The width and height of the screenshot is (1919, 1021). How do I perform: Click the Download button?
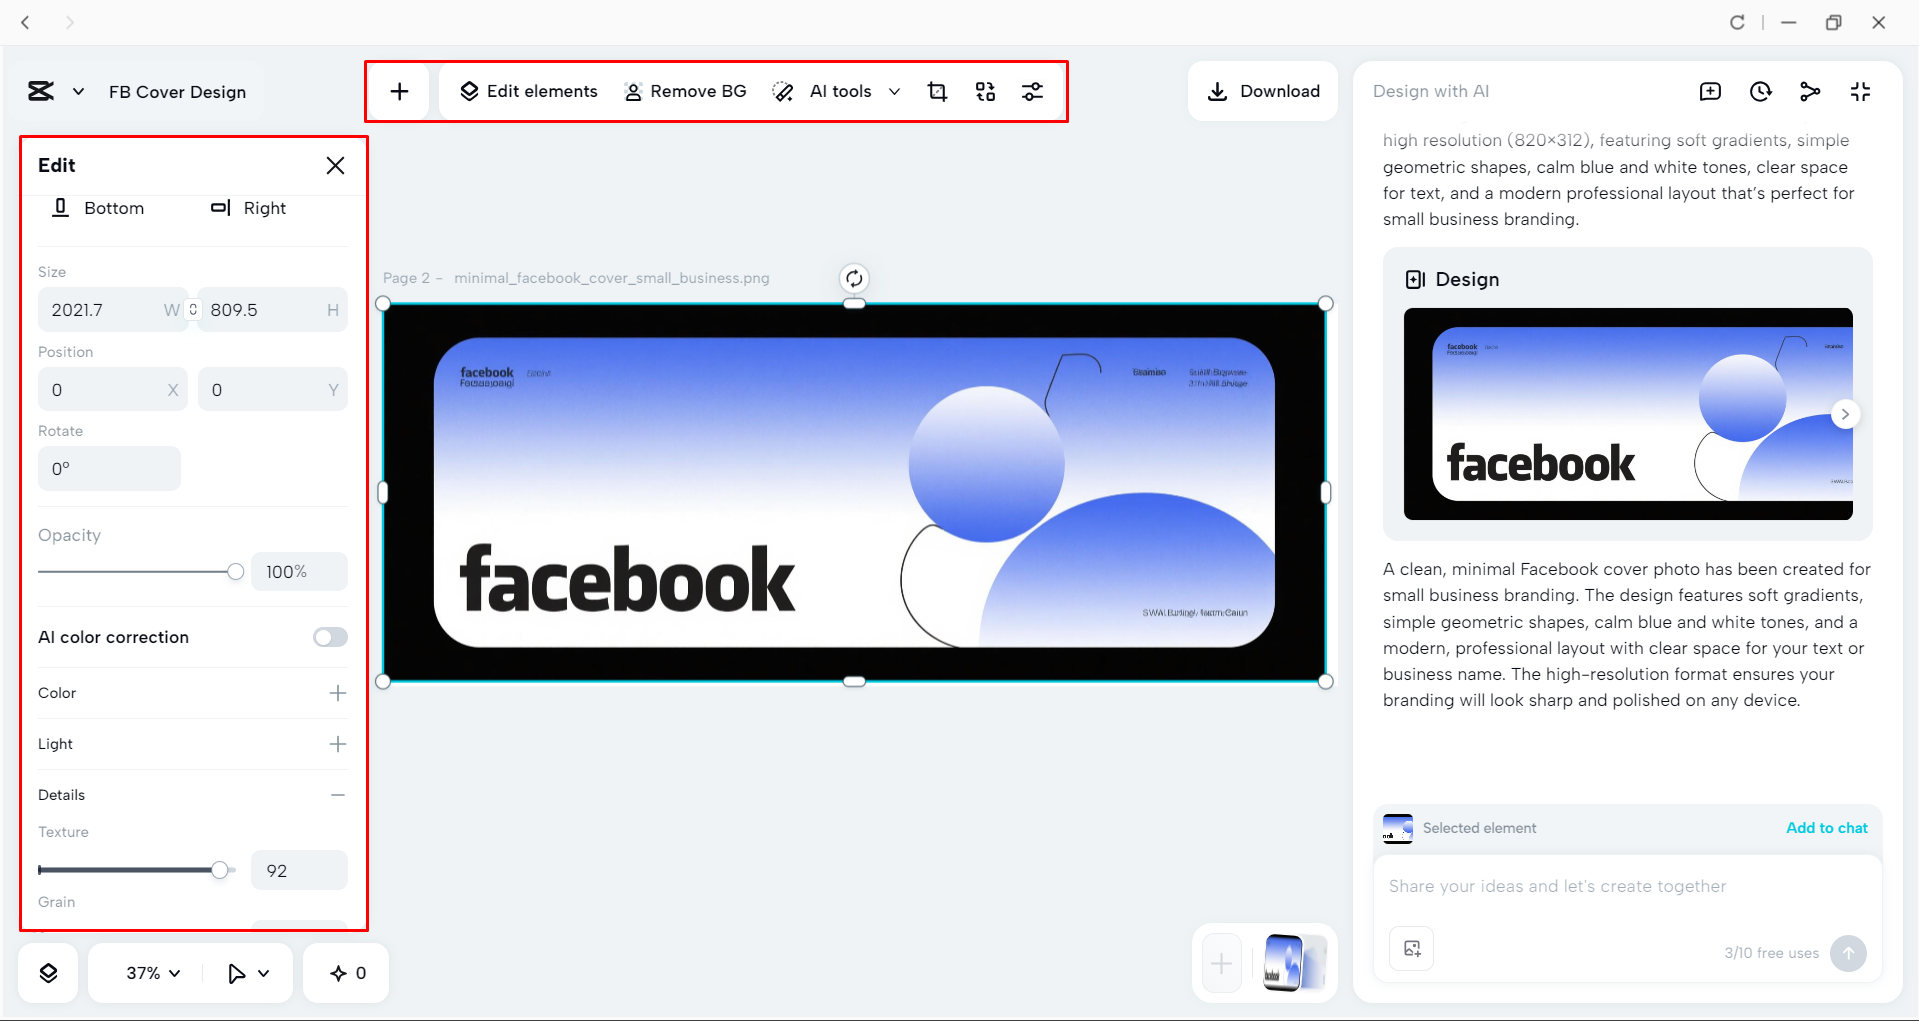coord(1263,91)
